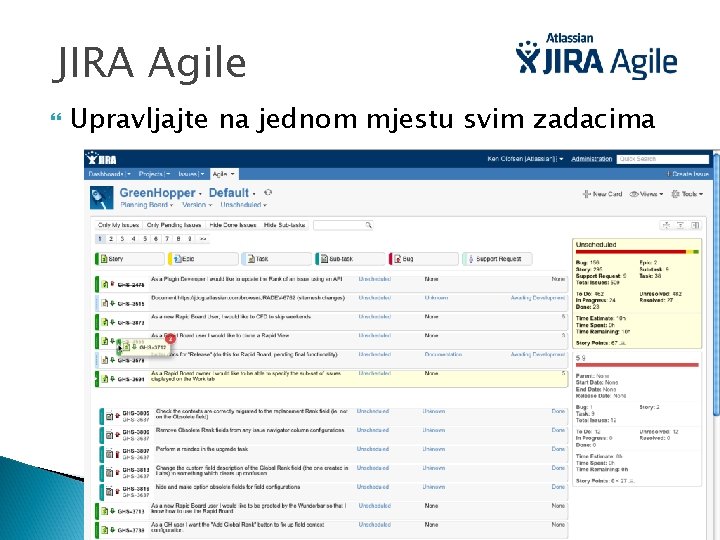The width and height of the screenshot is (720, 540).
Task: Click the Create Issue button
Action: 688,174
